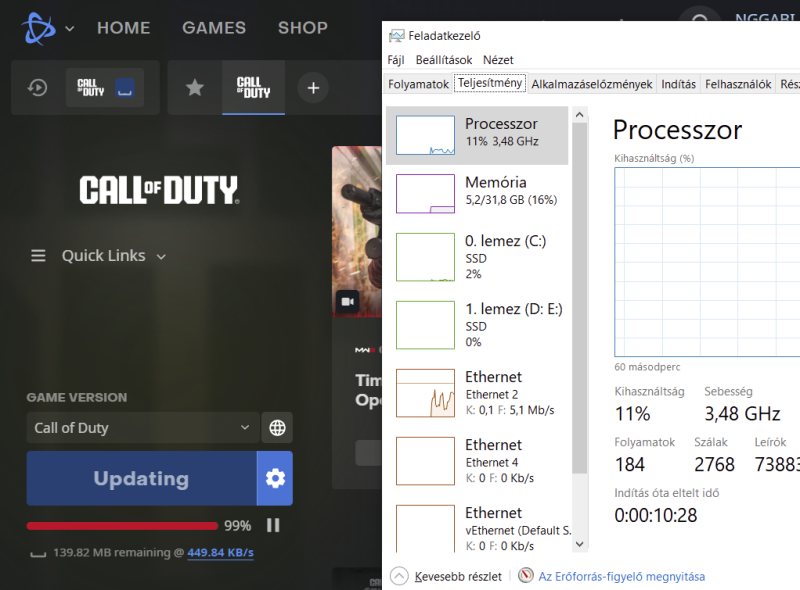Click the CPU utilization graph area
This screenshot has width=800, height=590.
[x=707, y=262]
